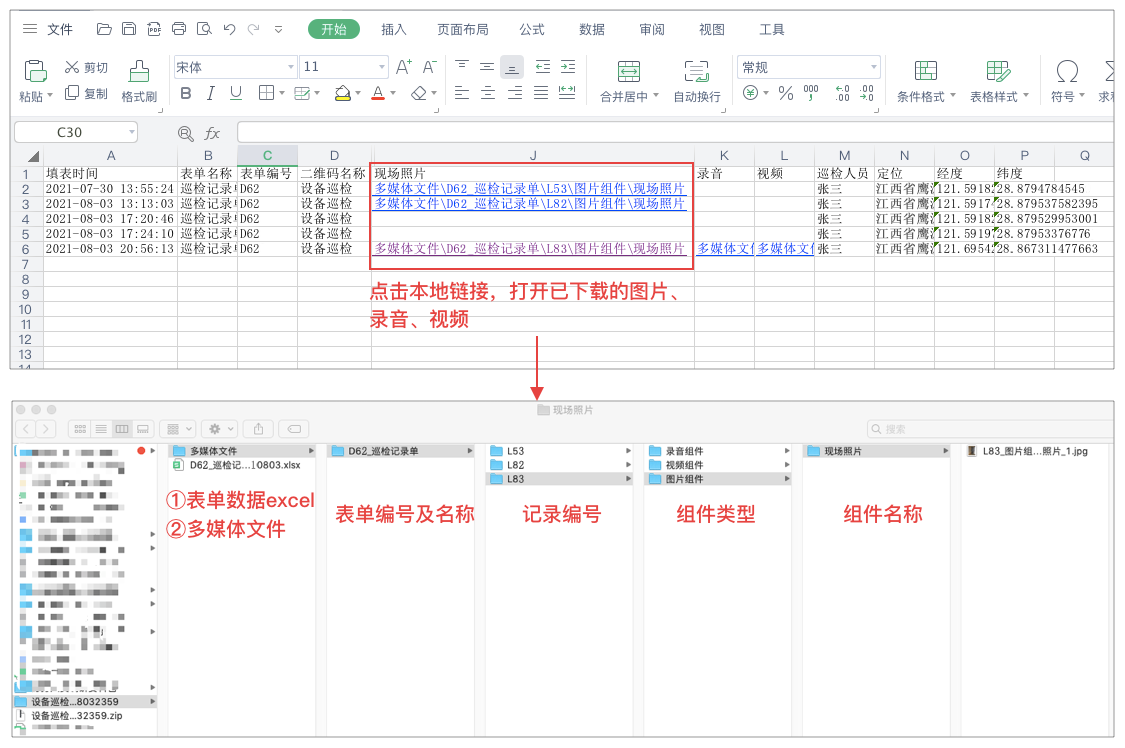
Task: Open the export to PDF icon
Action: [x=155, y=30]
